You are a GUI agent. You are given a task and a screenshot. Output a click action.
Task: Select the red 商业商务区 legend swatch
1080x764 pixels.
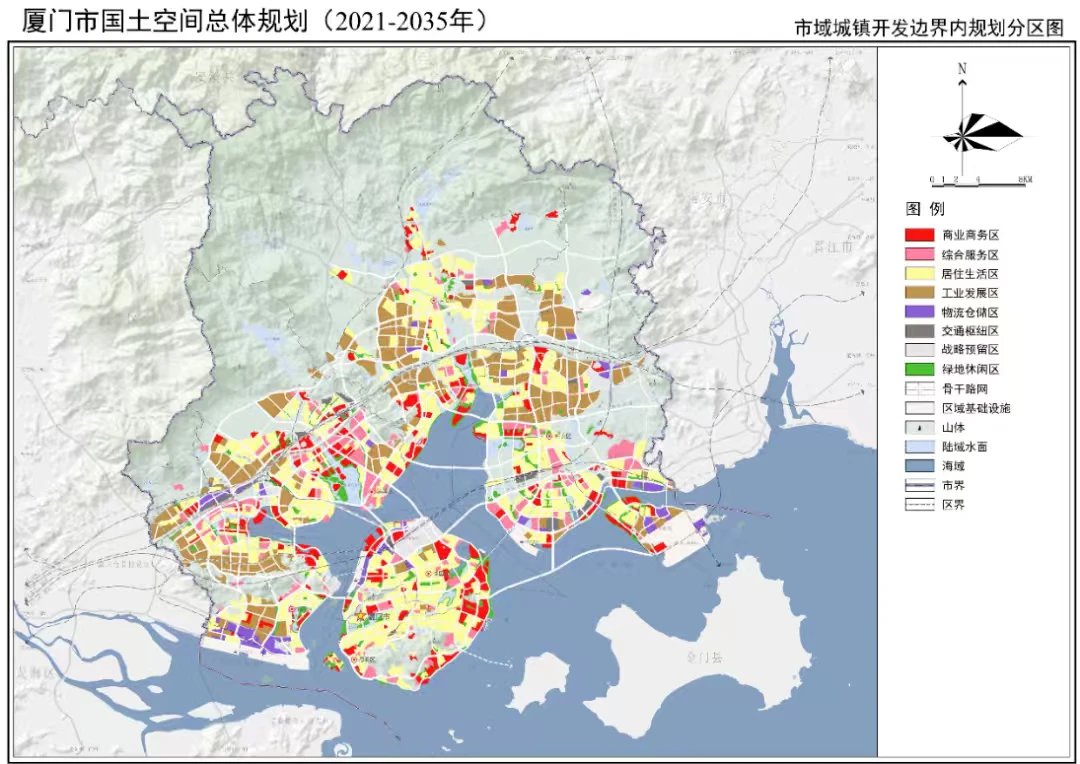pos(919,235)
